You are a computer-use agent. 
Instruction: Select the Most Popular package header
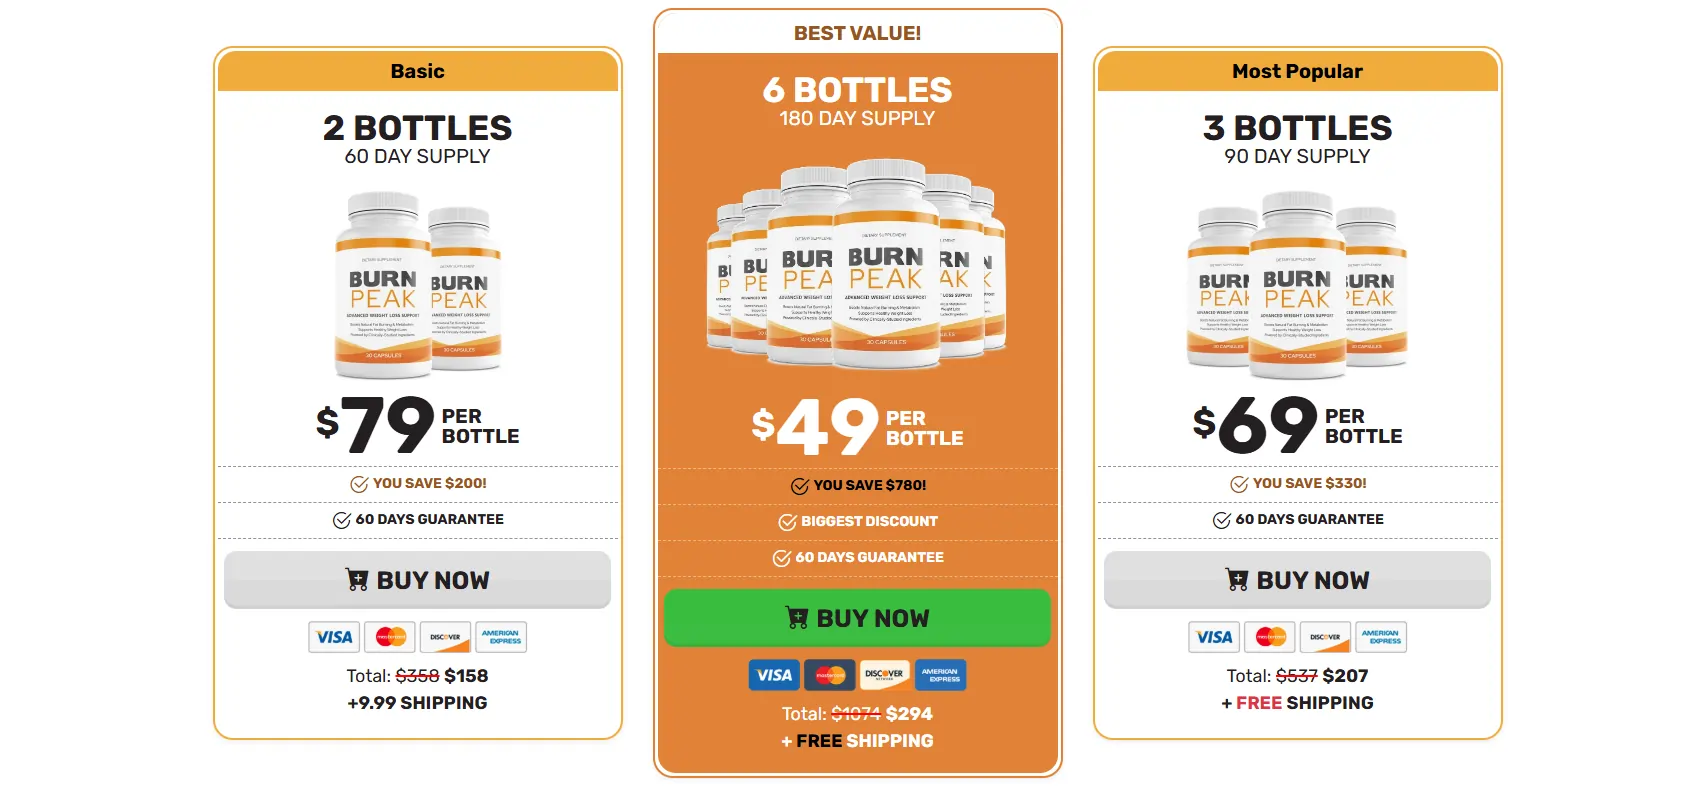pos(1297,71)
